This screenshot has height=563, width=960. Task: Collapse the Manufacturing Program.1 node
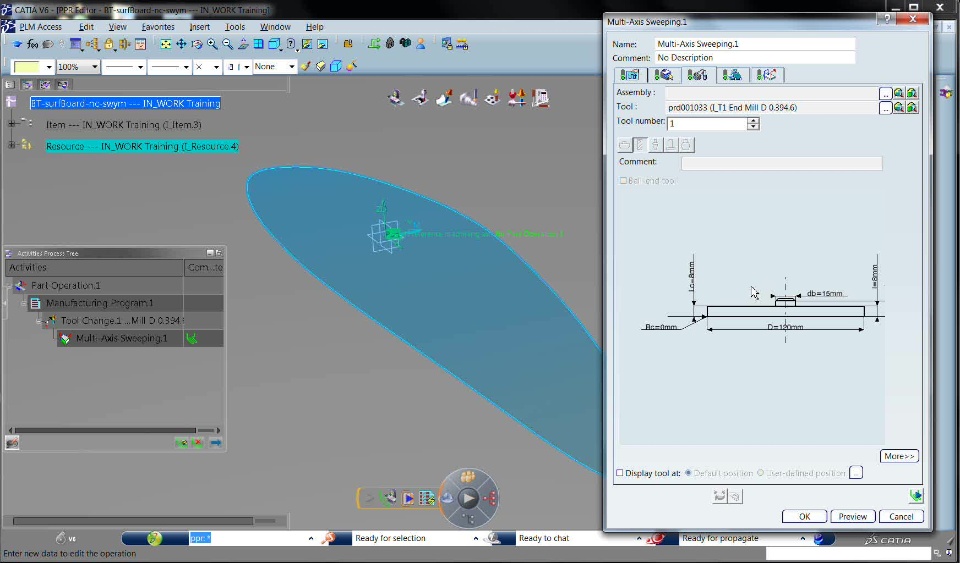tap(24, 303)
